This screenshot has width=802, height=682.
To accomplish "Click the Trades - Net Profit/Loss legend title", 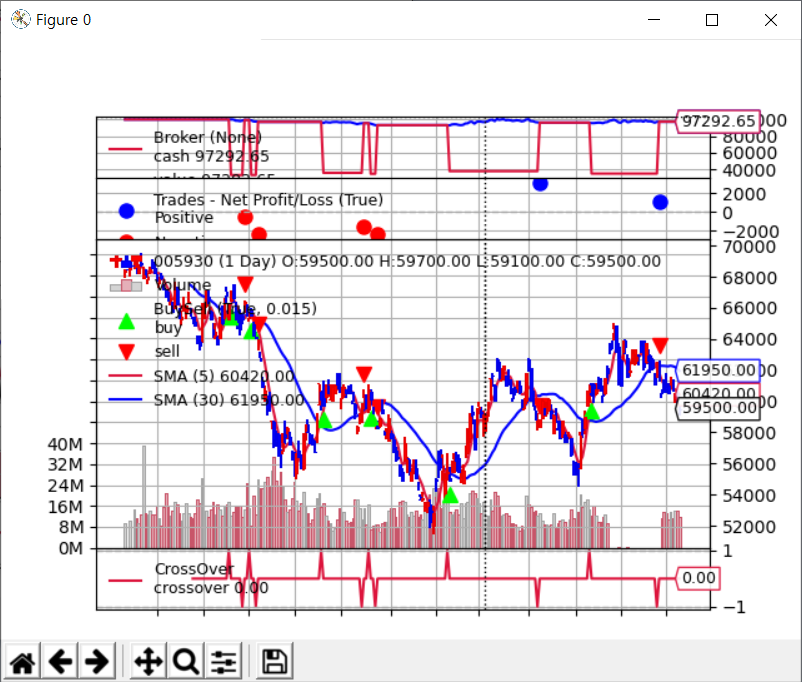I will pyautogui.click(x=269, y=200).
